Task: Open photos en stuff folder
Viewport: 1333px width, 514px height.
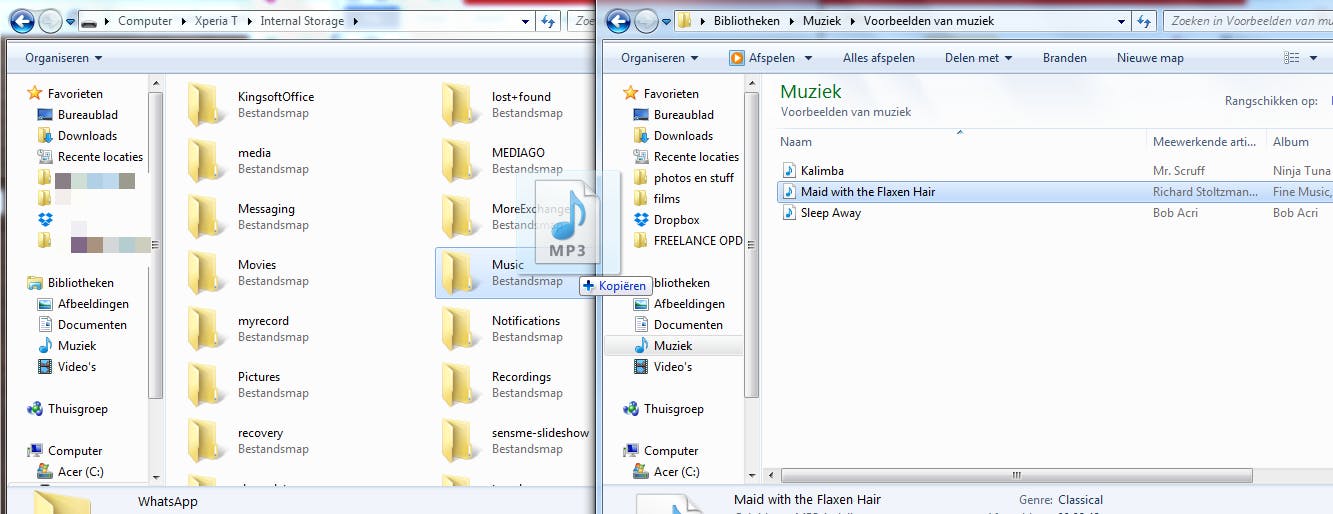Action: 684,177
